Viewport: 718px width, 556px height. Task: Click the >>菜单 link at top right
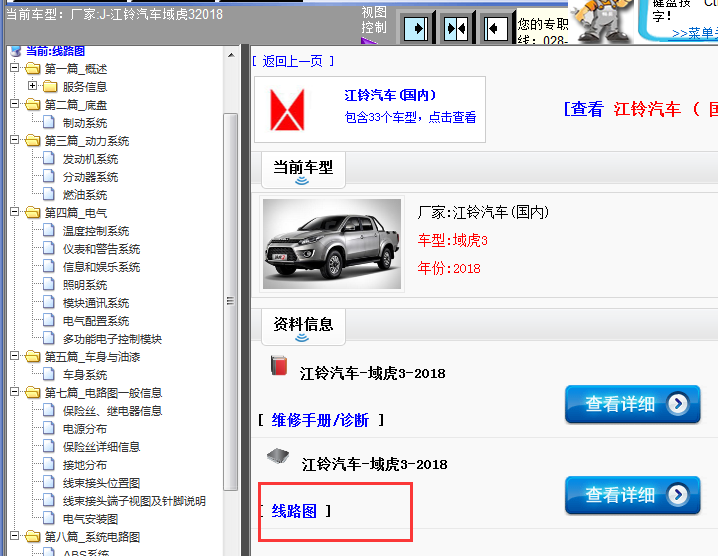[x=695, y=33]
